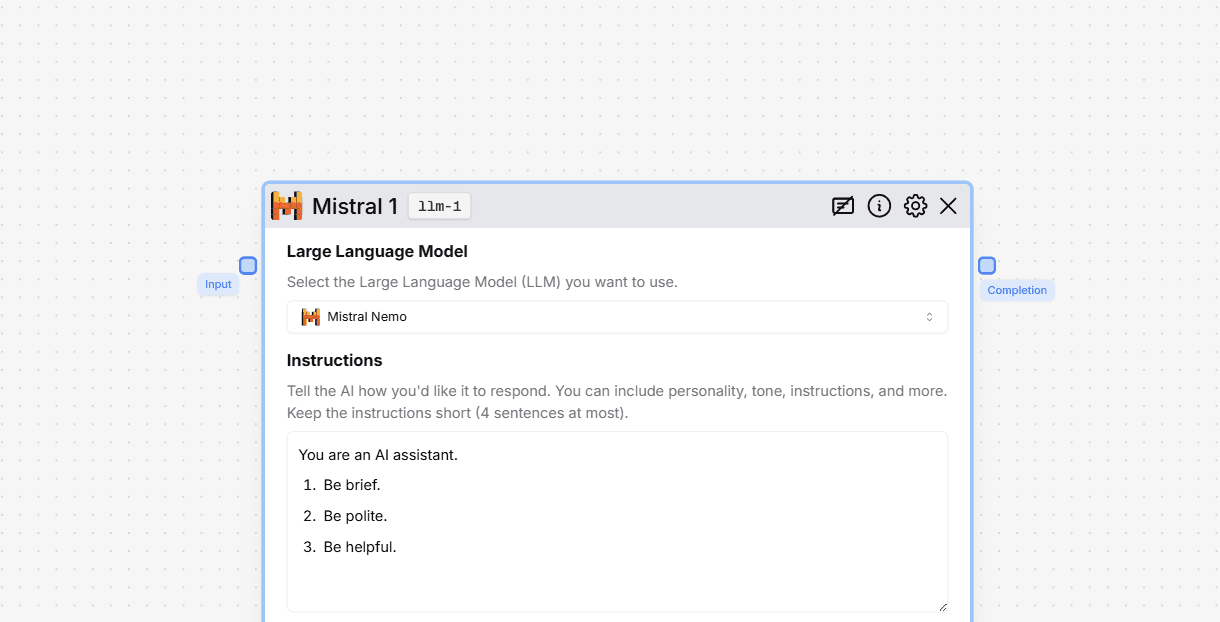The width and height of the screenshot is (1220, 622).
Task: Click the 'Be helpful.' list item
Action: tap(360, 547)
